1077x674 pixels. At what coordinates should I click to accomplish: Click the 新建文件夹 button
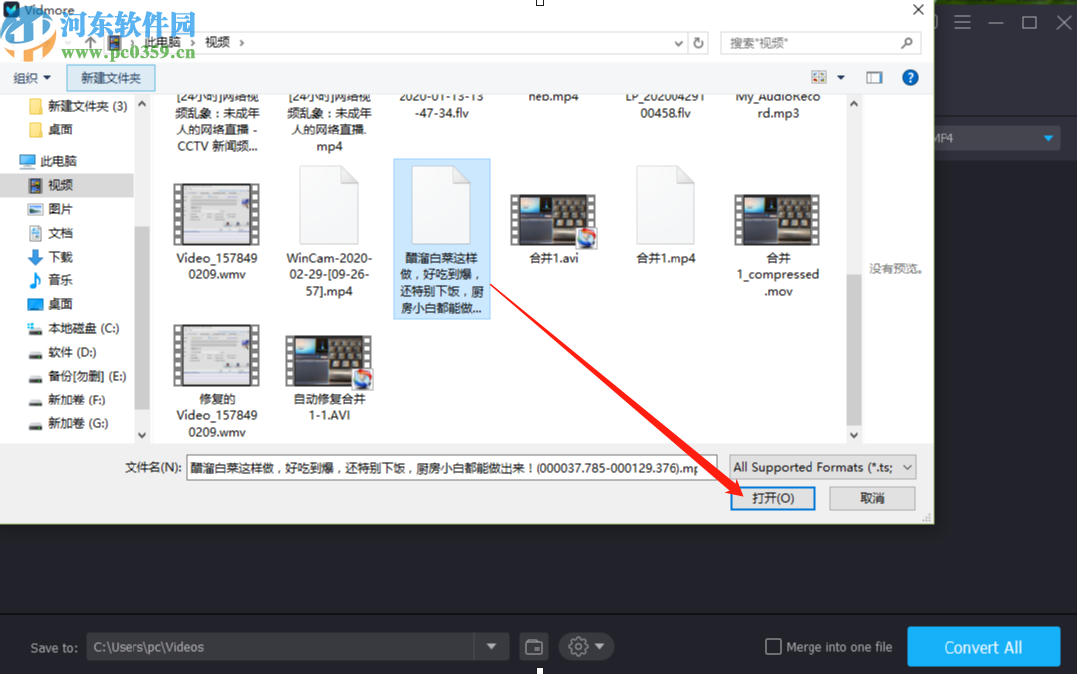click(110, 77)
